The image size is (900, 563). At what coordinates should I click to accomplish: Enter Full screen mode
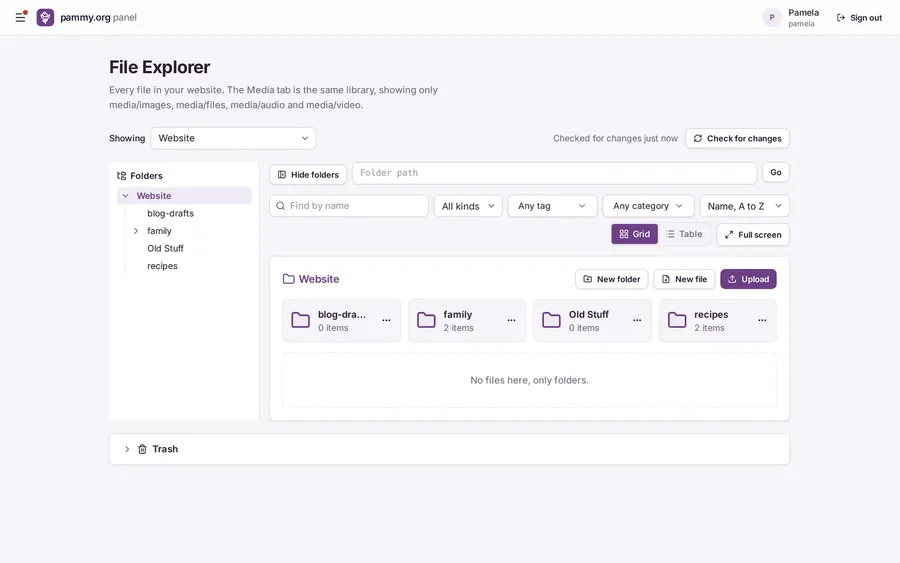coord(753,235)
